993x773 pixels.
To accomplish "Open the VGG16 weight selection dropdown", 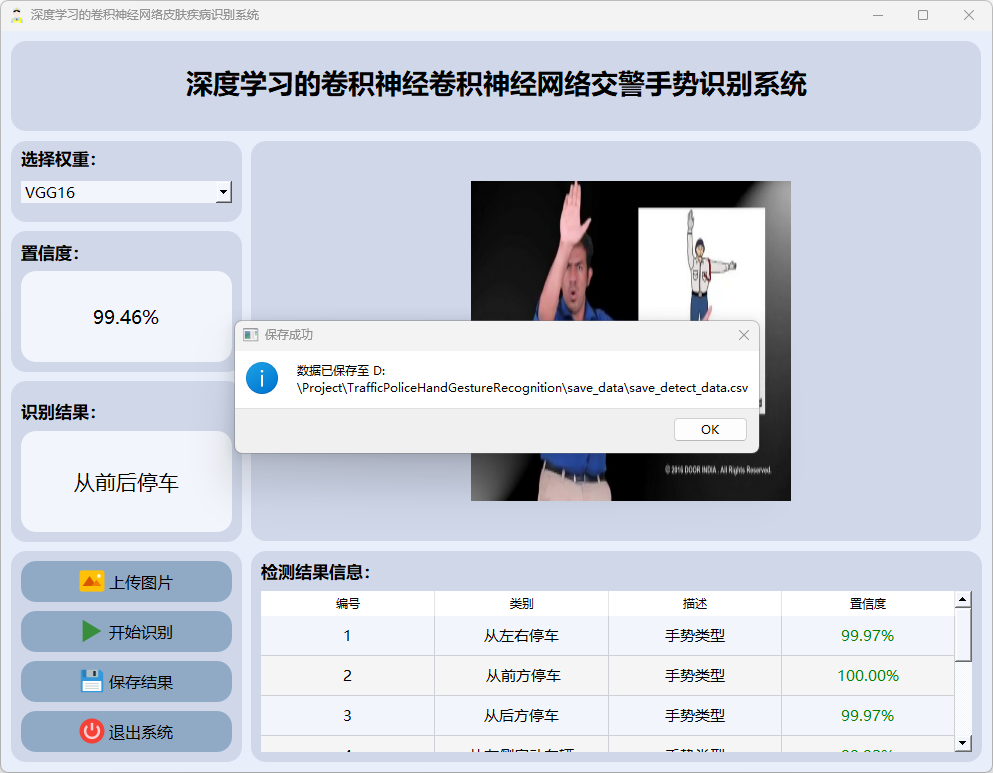I will 118,192.
